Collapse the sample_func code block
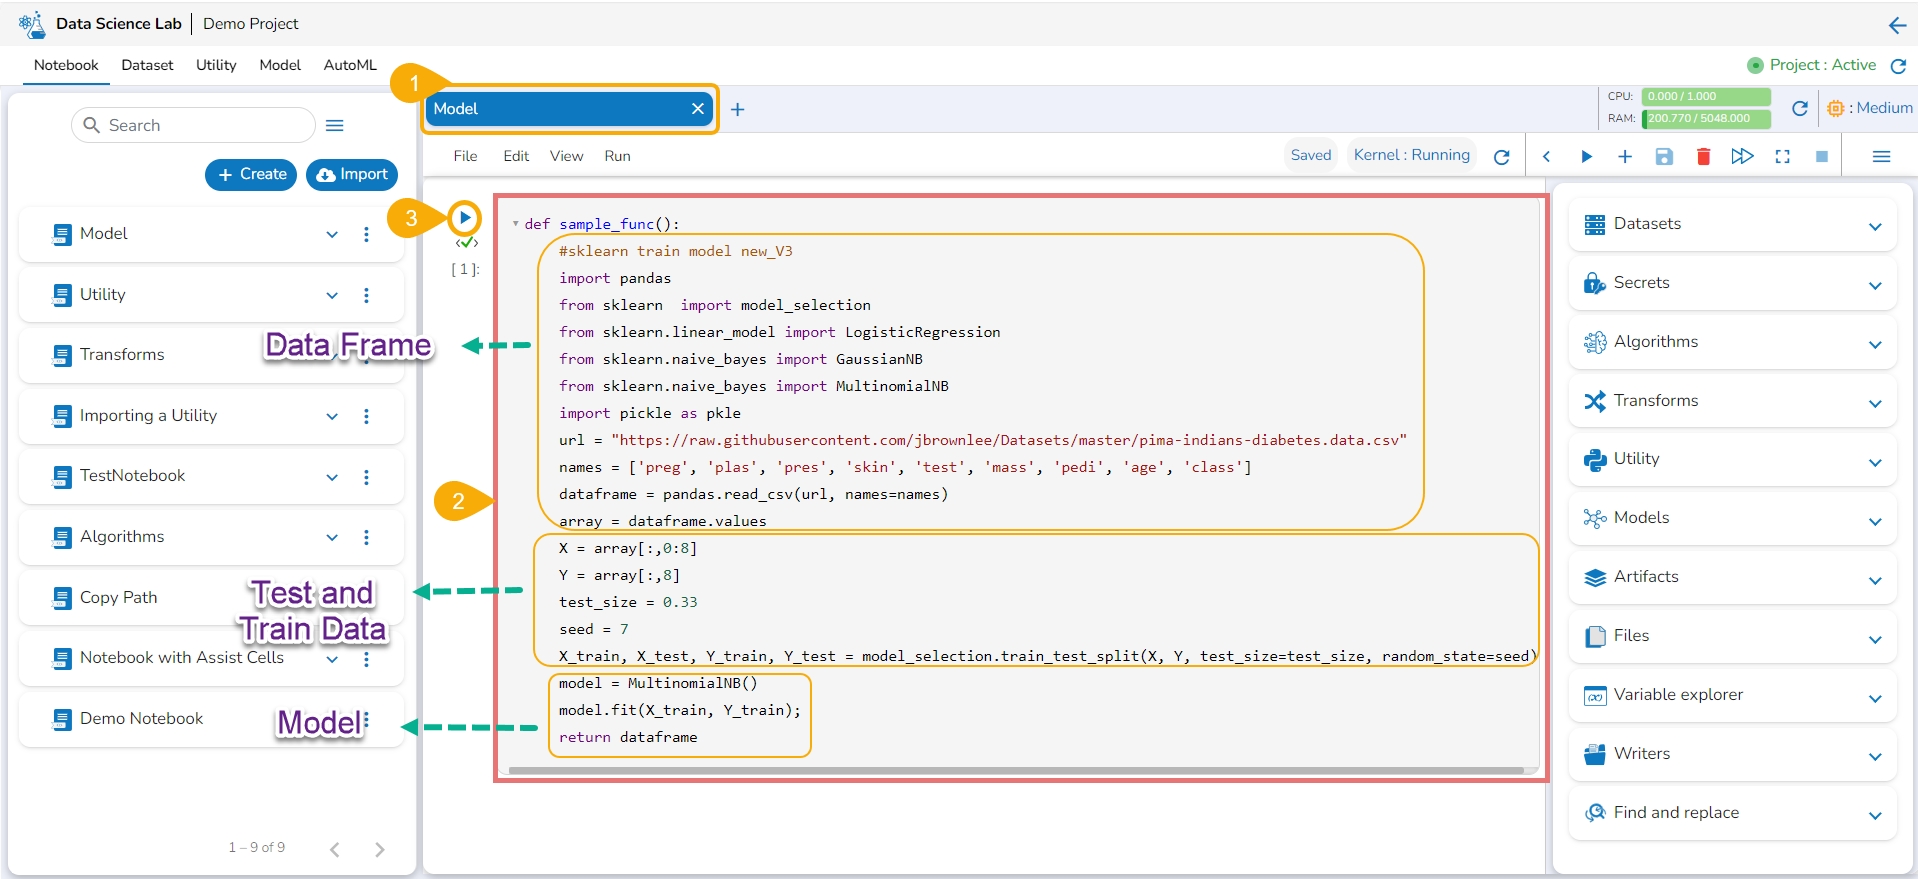The image size is (1918, 879). point(516,224)
